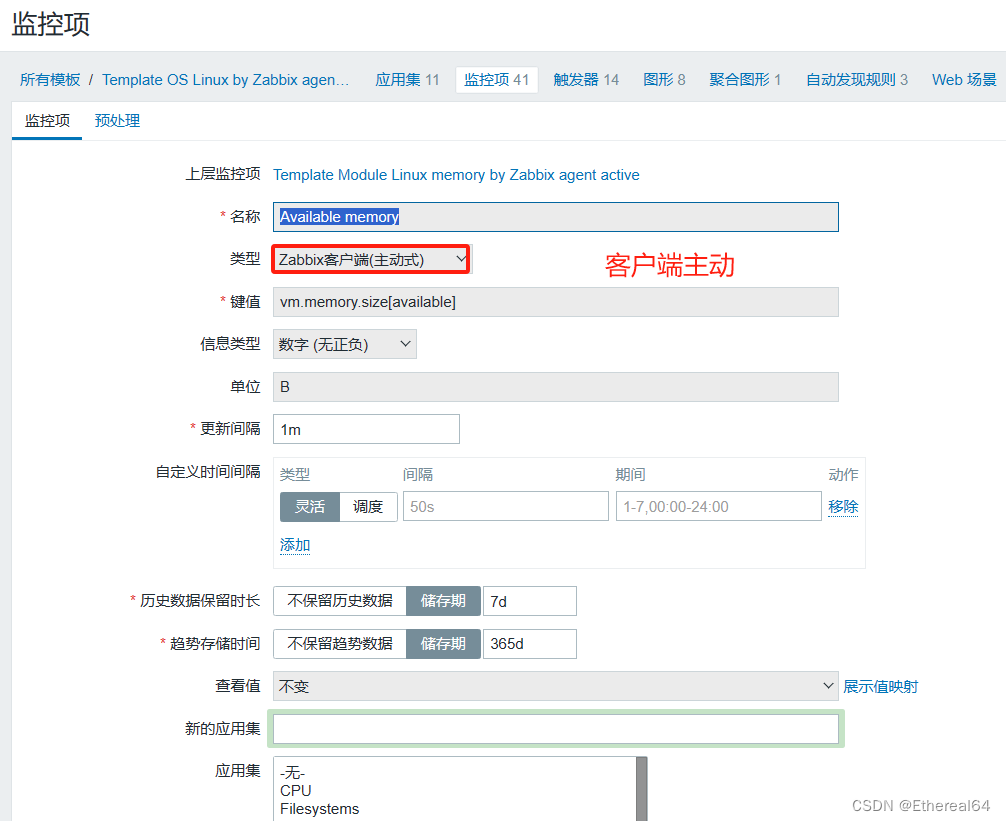Expand the 查看值 dropdown showing 不变
Screen dimensions: 1006x821
click(556, 686)
